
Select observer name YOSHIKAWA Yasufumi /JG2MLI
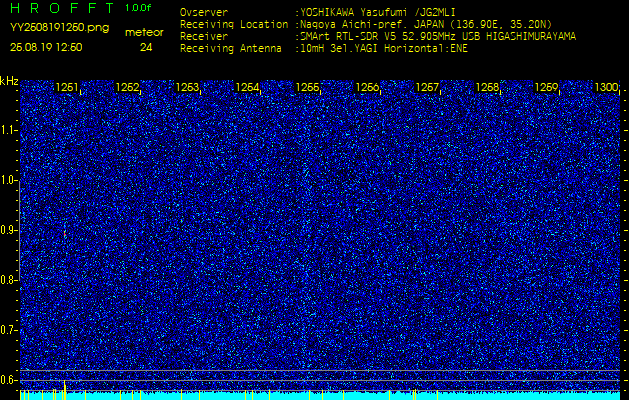tap(378, 12)
